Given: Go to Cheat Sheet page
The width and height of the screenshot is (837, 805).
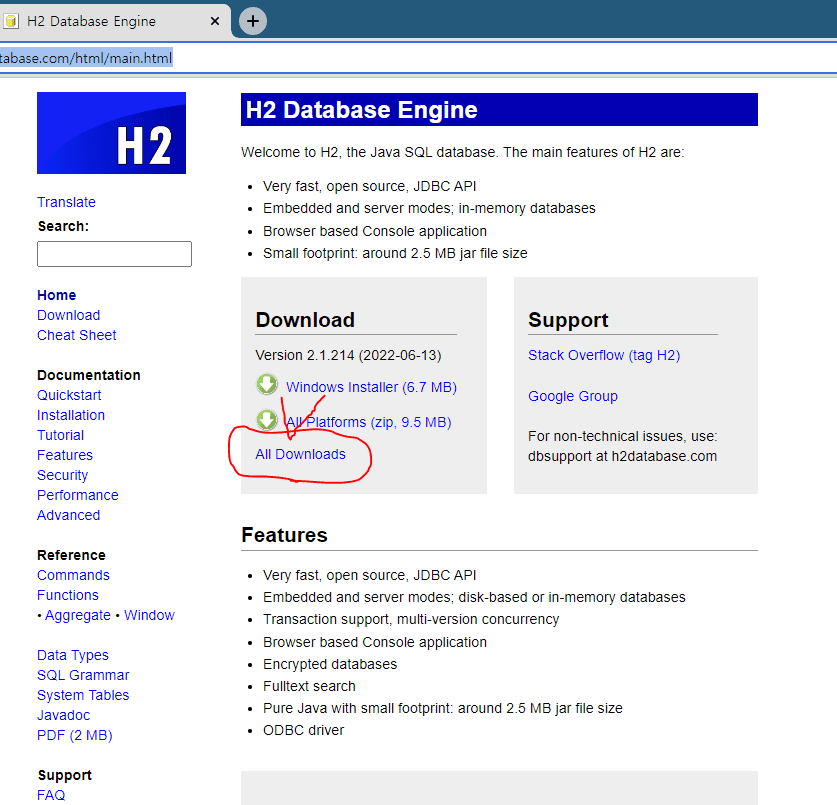Looking at the screenshot, I should click(77, 335).
